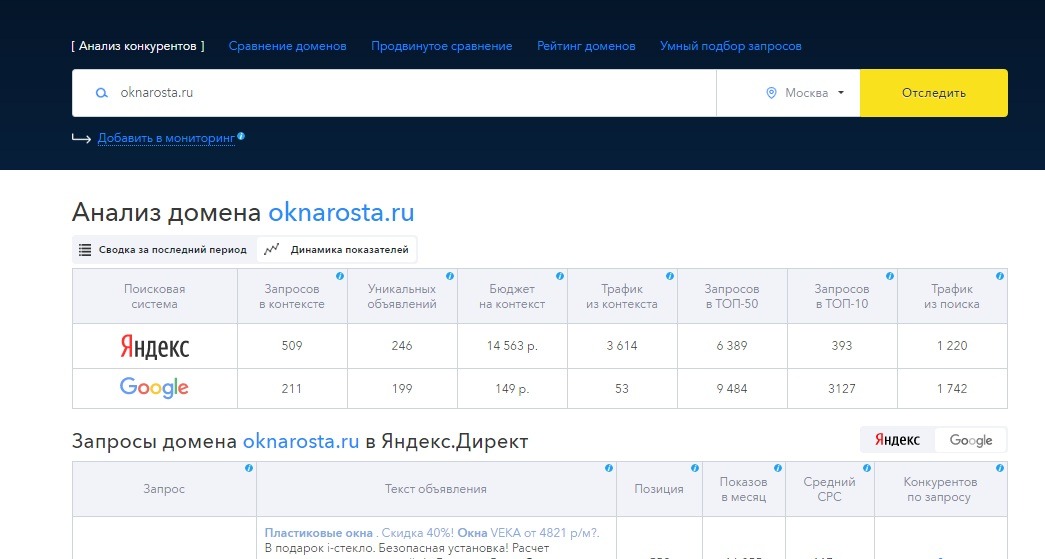Click info icon in Запрос column header
The image size is (1045, 559).
(x=249, y=468)
